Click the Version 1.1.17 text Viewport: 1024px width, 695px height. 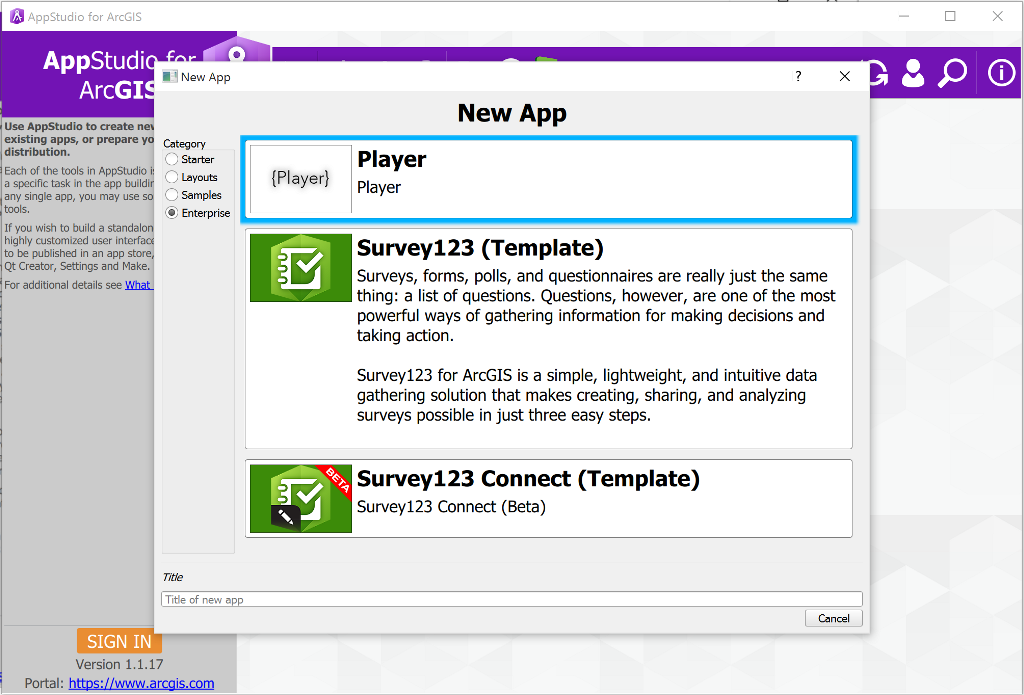click(120, 664)
